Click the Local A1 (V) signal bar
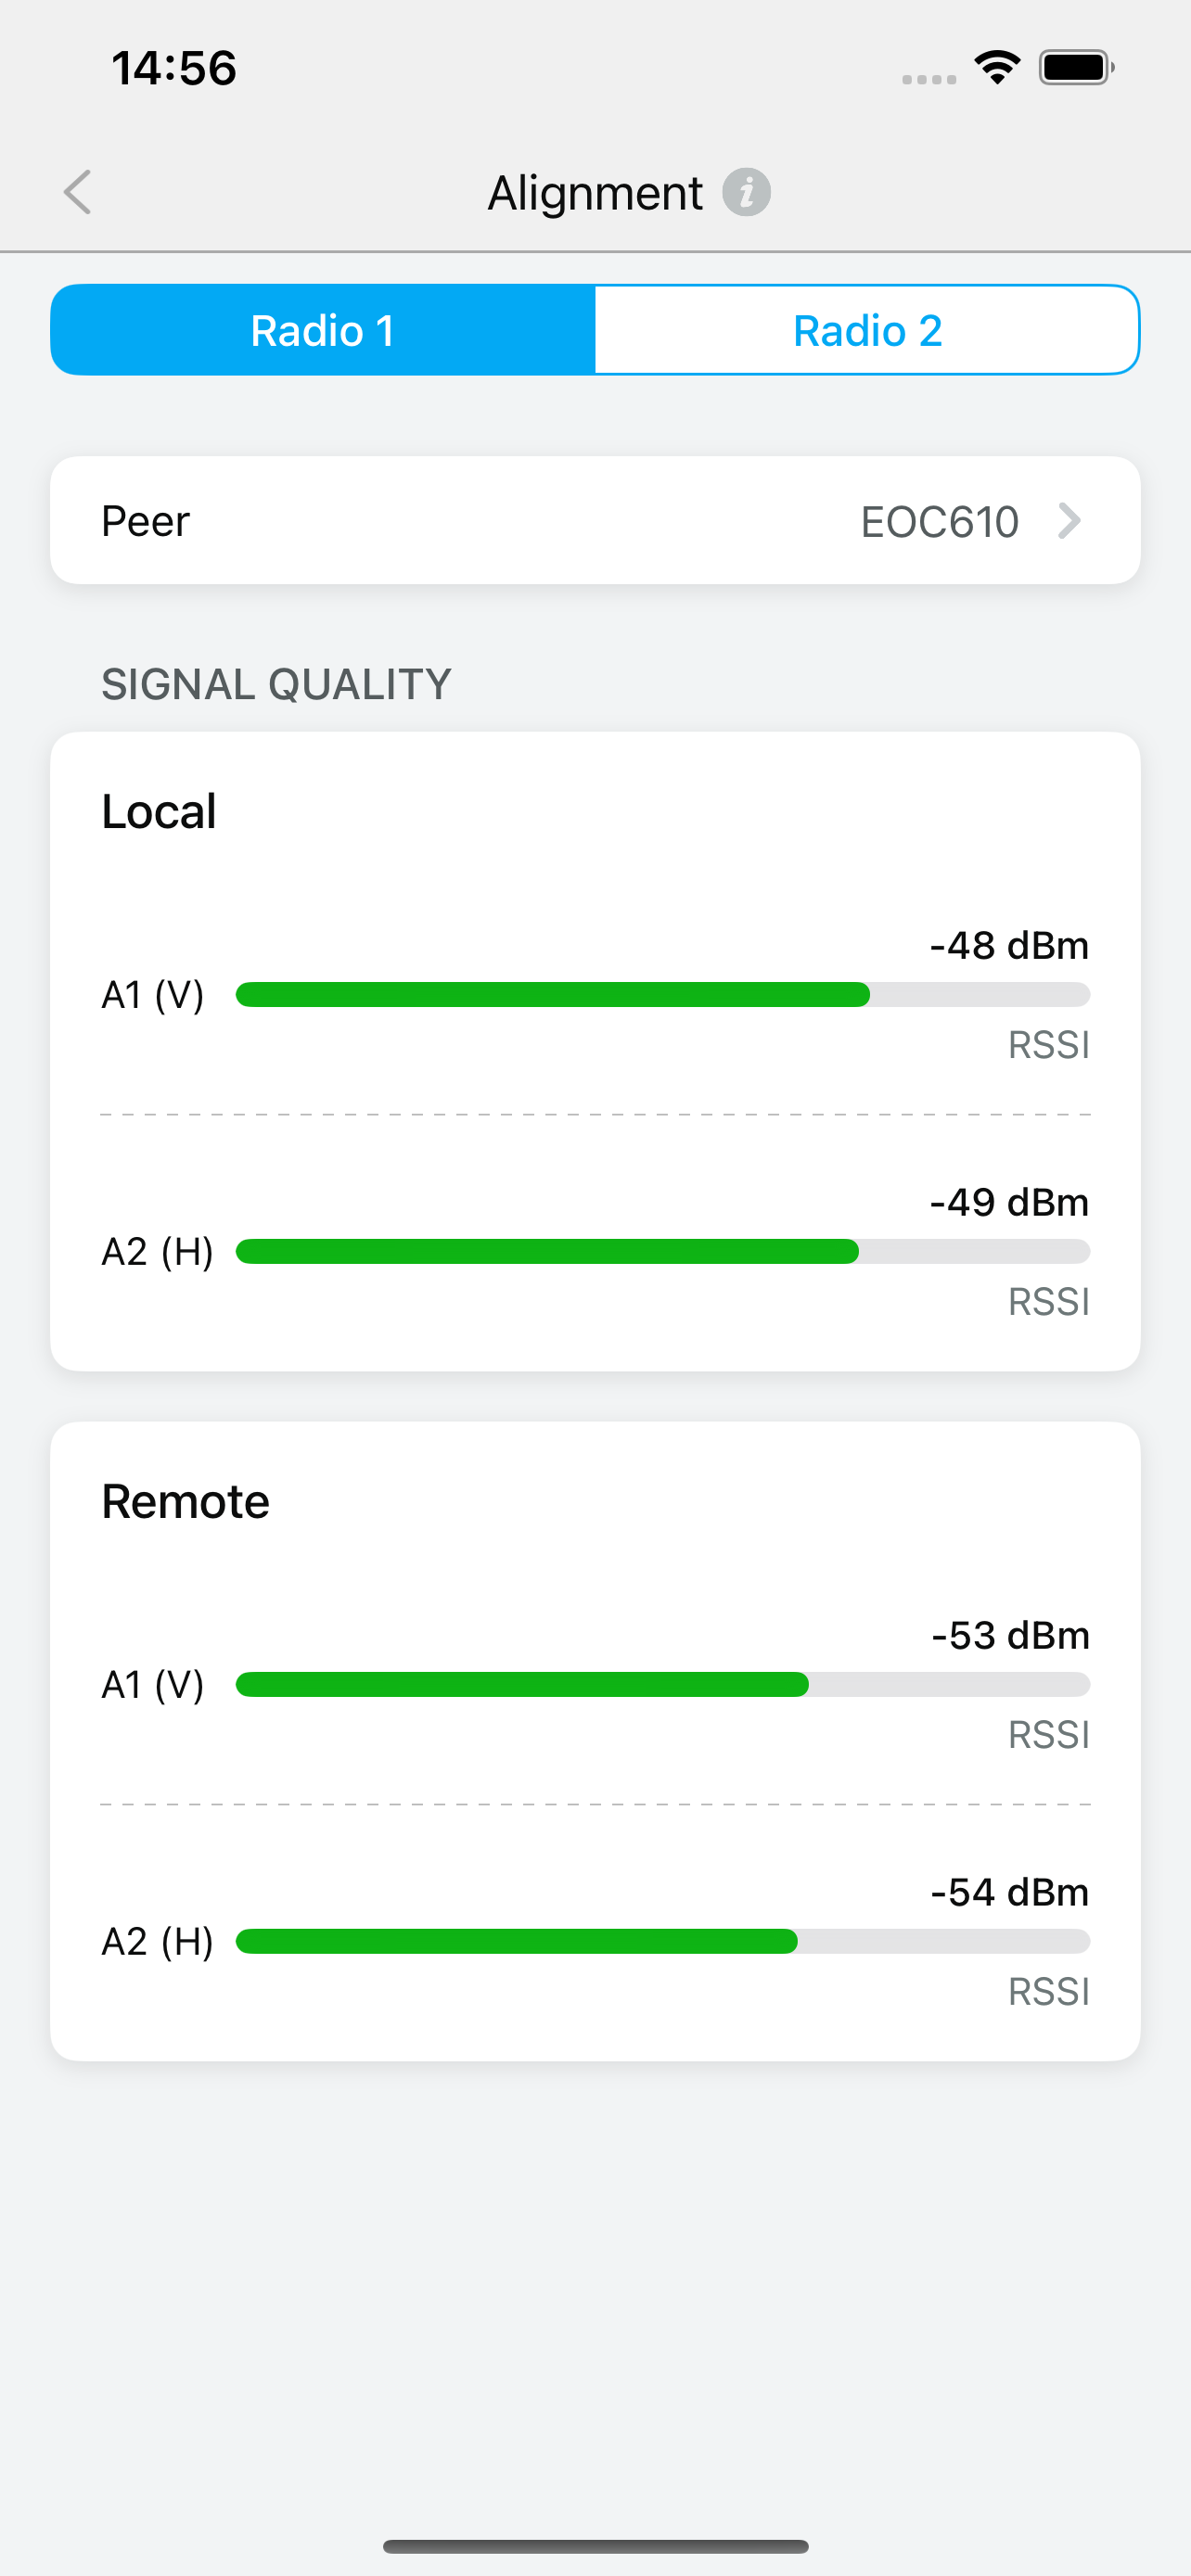This screenshot has height=2576, width=1191. [663, 994]
